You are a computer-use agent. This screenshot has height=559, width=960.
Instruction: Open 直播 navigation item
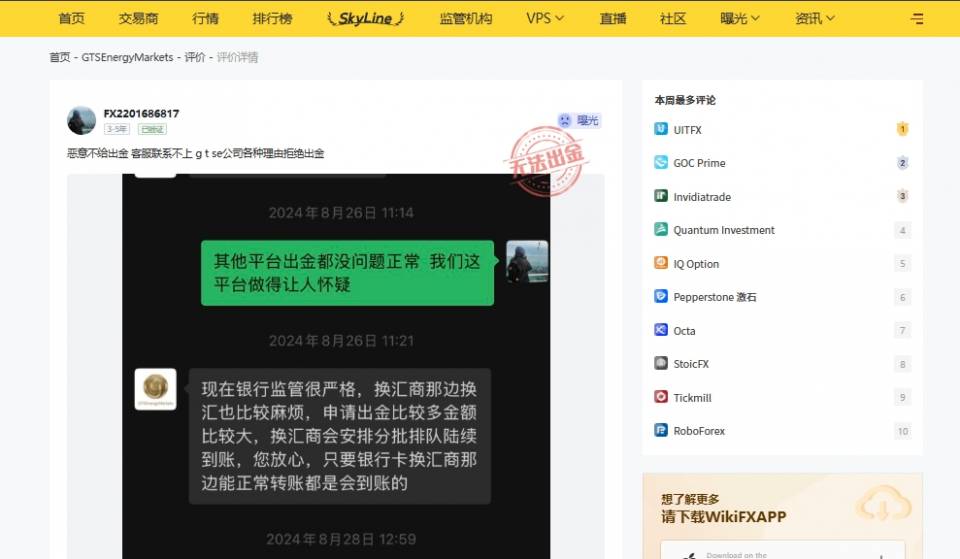613,18
